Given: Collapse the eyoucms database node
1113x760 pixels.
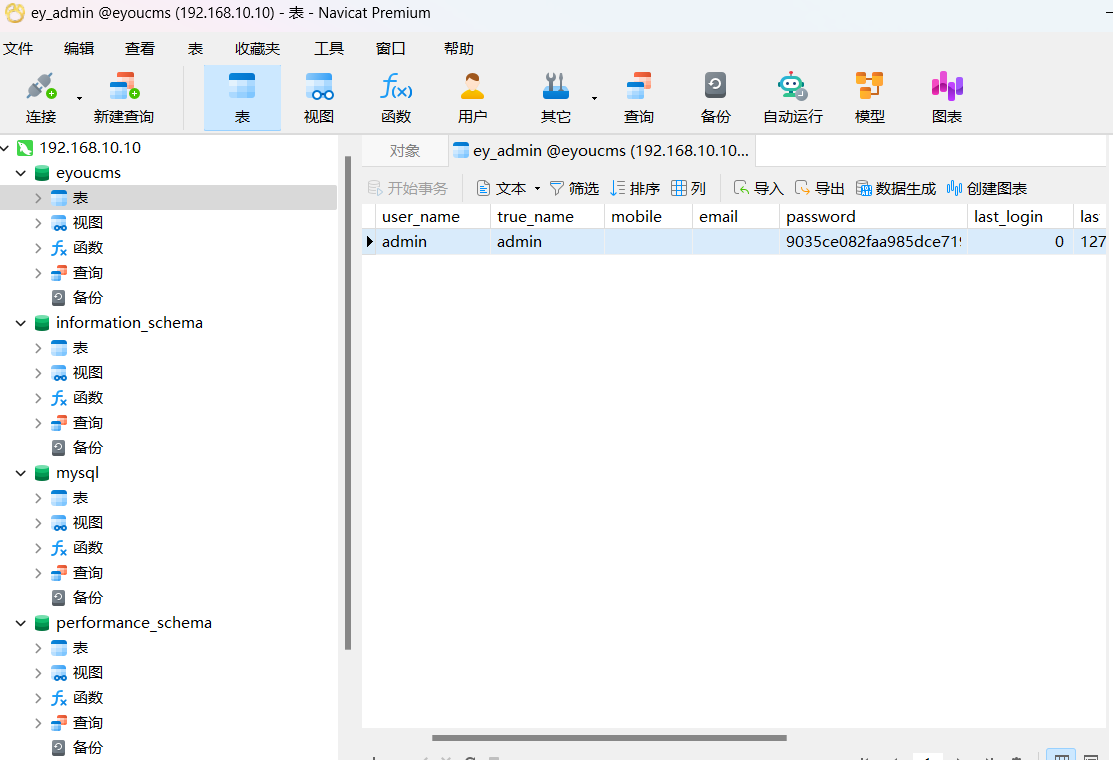Looking at the screenshot, I should [21, 173].
